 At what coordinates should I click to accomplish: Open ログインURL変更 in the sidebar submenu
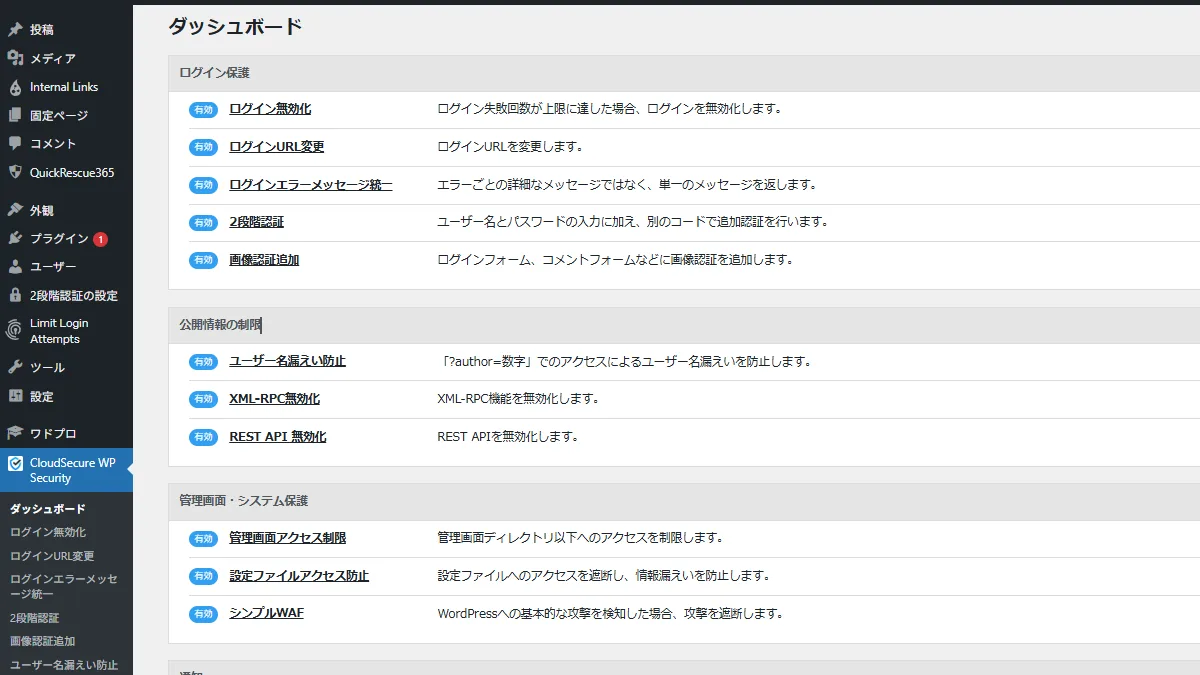(x=52, y=556)
